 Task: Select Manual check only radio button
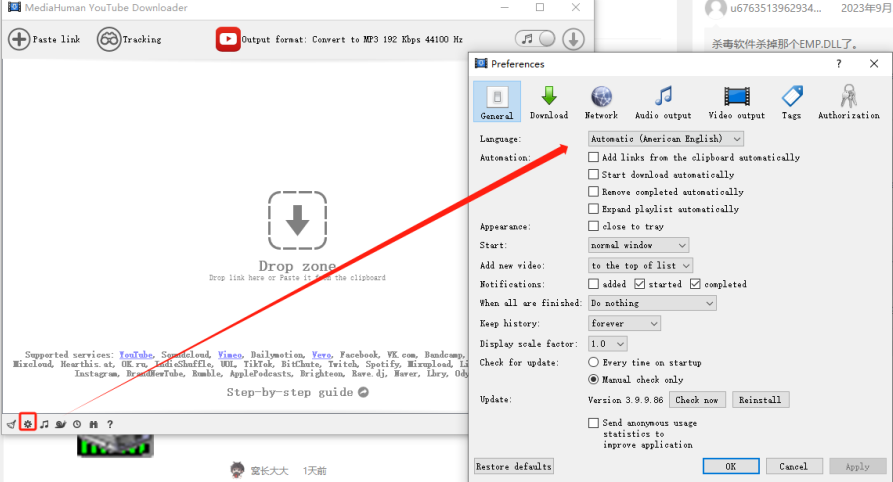tap(593, 379)
